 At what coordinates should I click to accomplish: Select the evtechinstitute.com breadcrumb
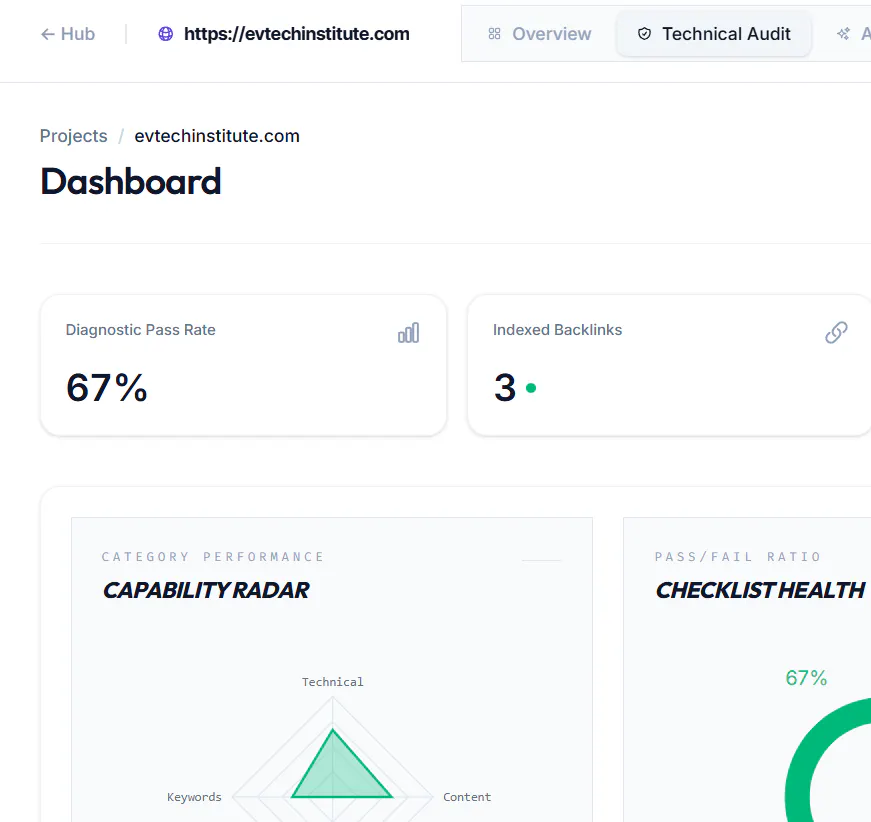pos(217,136)
